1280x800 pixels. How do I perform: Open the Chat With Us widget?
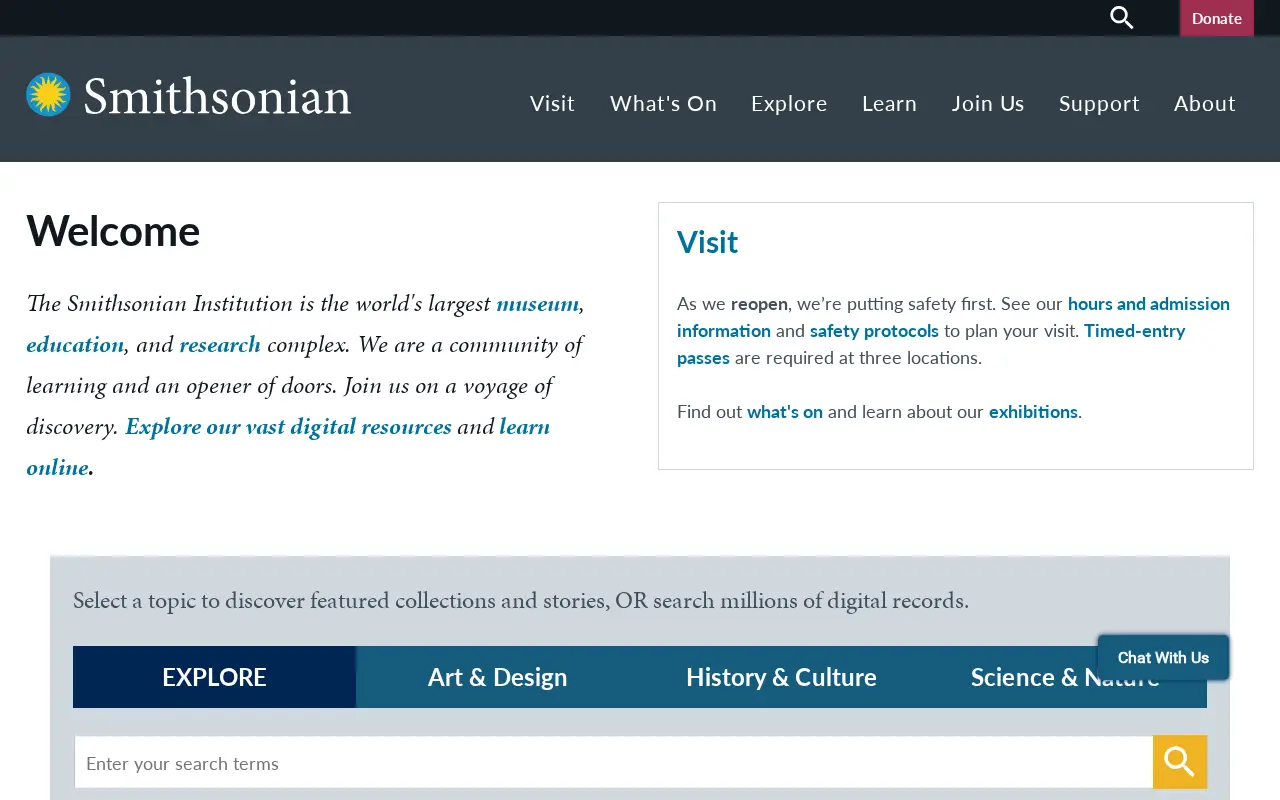point(1163,657)
